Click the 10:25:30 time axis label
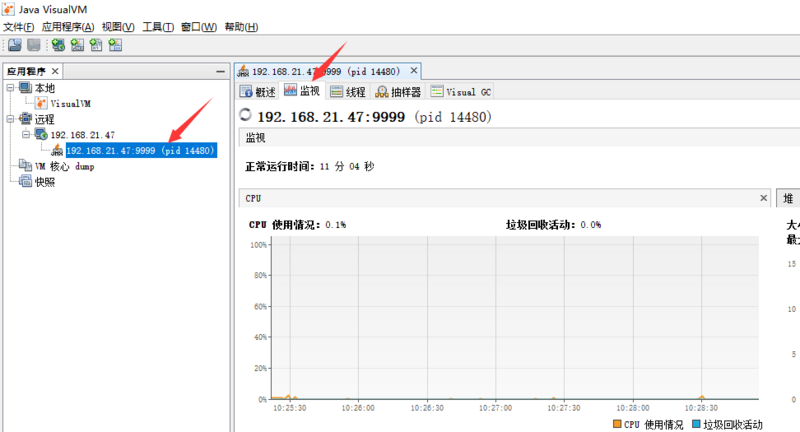The image size is (800, 432). pos(290,408)
